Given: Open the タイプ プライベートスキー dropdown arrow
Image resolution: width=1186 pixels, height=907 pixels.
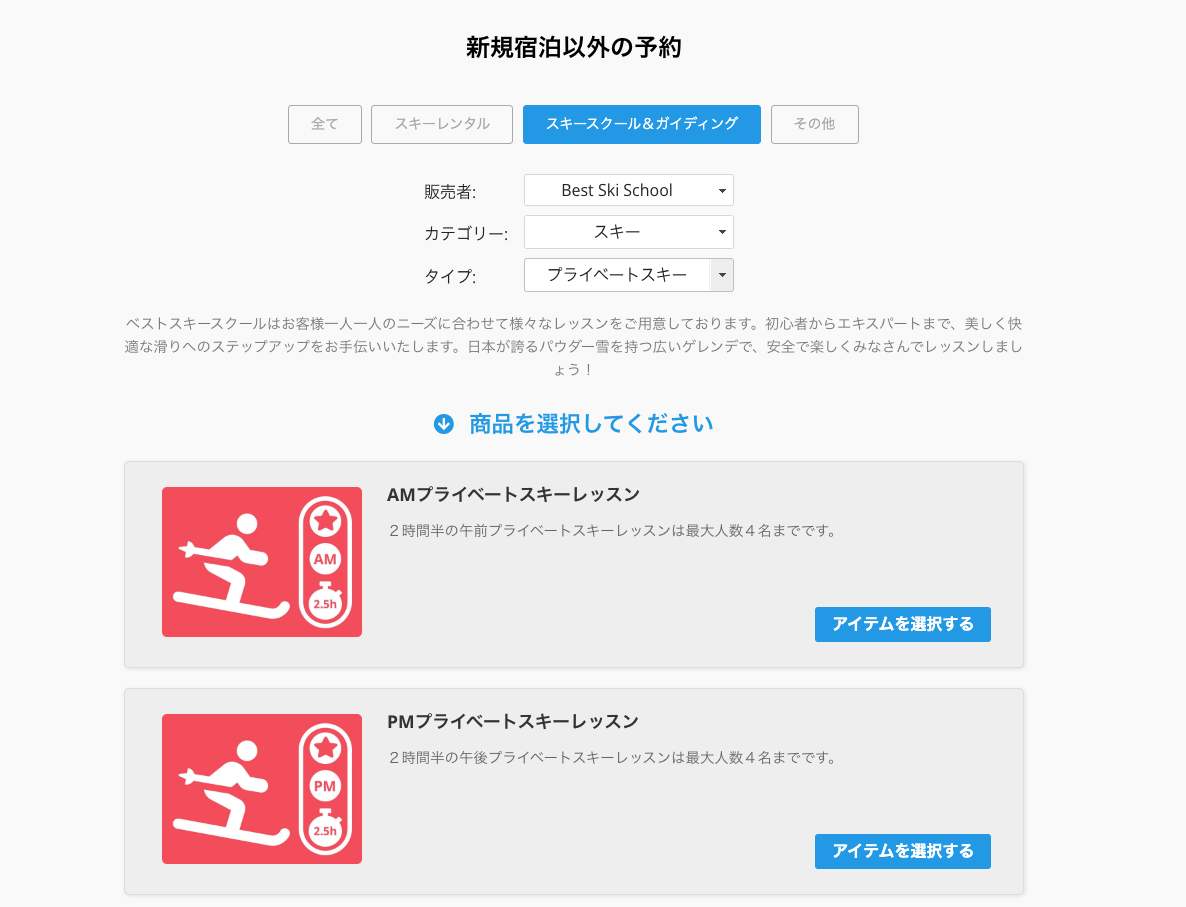Looking at the screenshot, I should (x=722, y=275).
